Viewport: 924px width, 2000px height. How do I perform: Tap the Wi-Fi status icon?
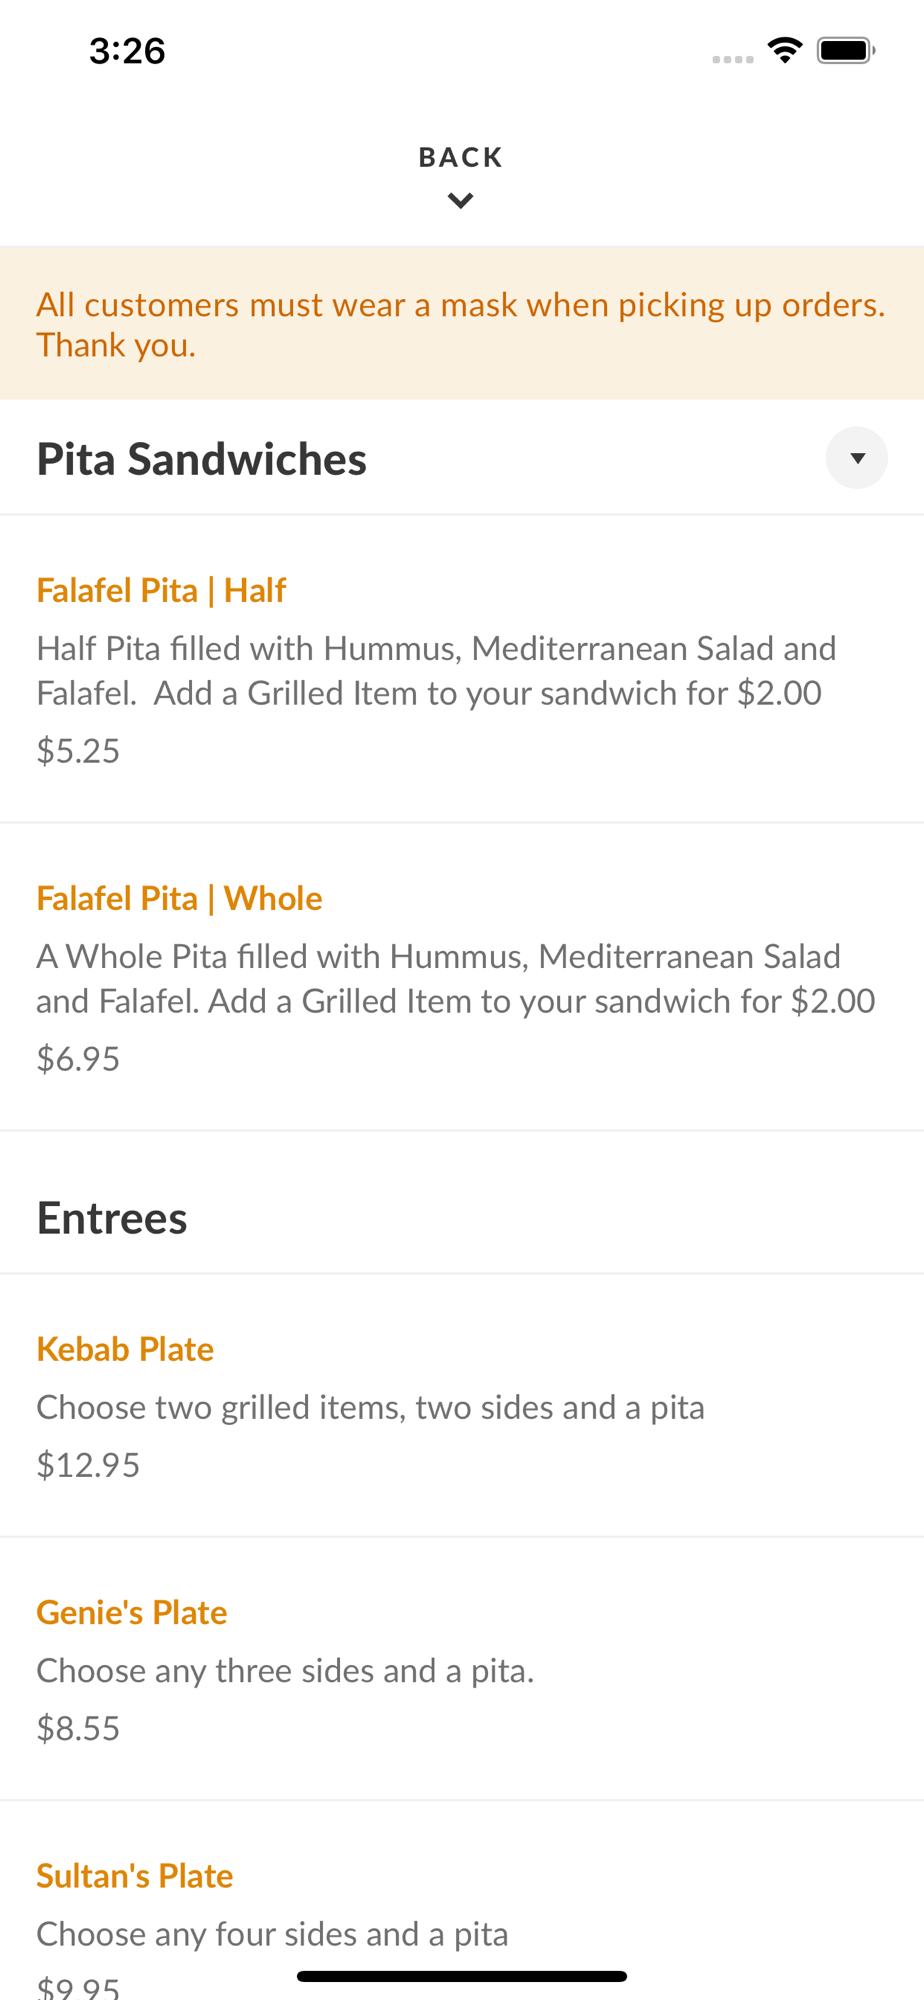785,50
